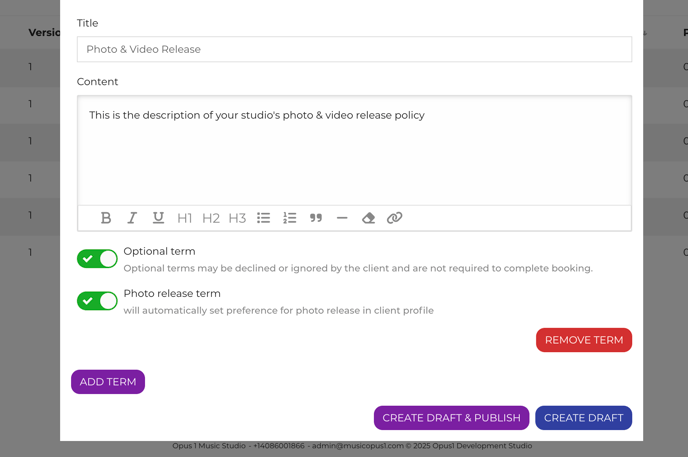Insert a hyperlink into content
688x457 pixels.
[x=395, y=218]
